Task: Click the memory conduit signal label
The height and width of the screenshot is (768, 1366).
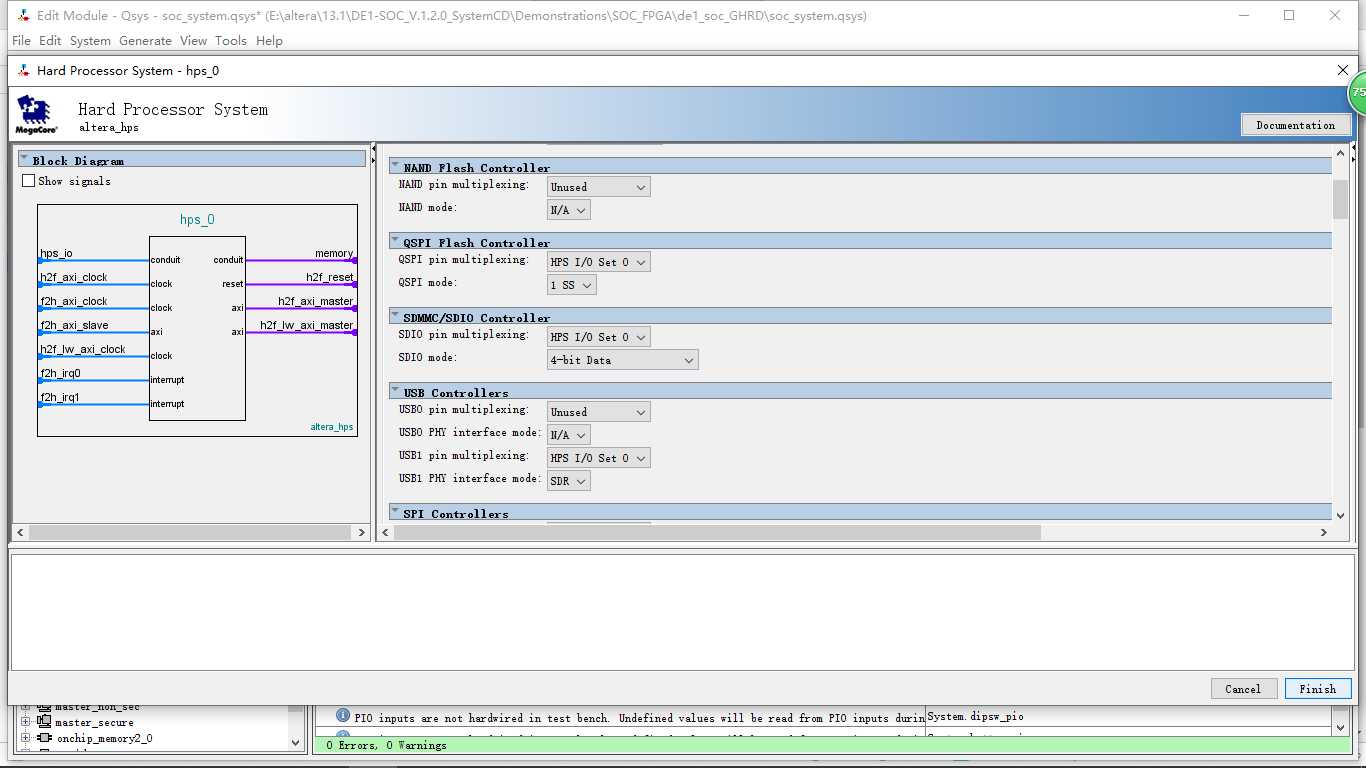Action: point(334,253)
